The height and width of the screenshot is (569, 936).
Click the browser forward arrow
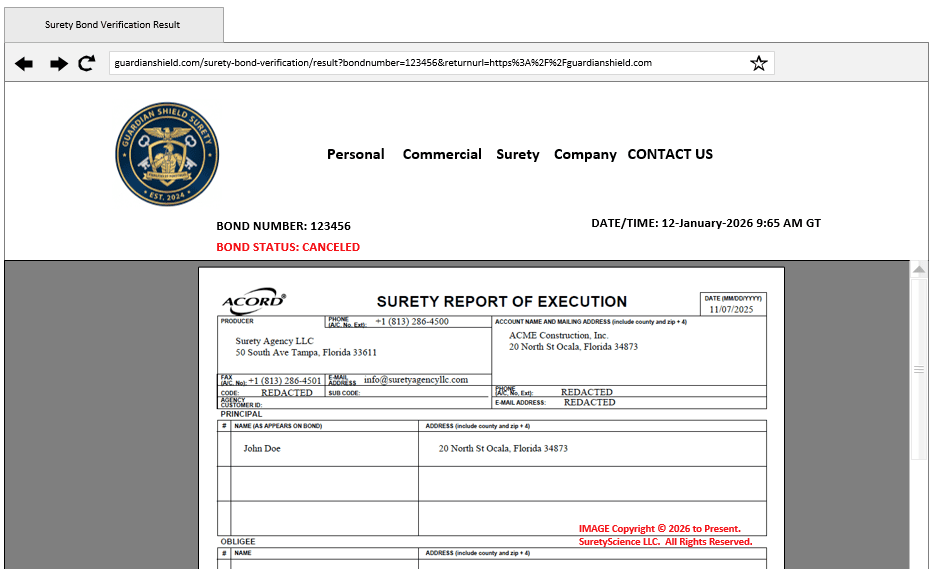(x=59, y=63)
